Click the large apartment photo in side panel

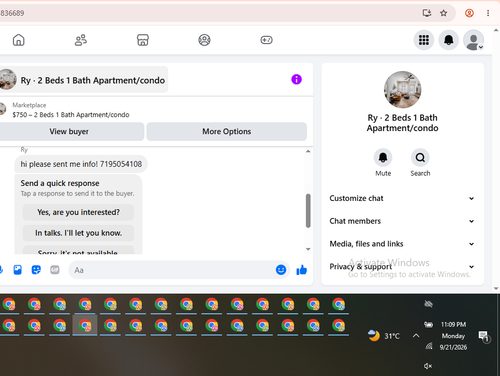tap(402, 89)
